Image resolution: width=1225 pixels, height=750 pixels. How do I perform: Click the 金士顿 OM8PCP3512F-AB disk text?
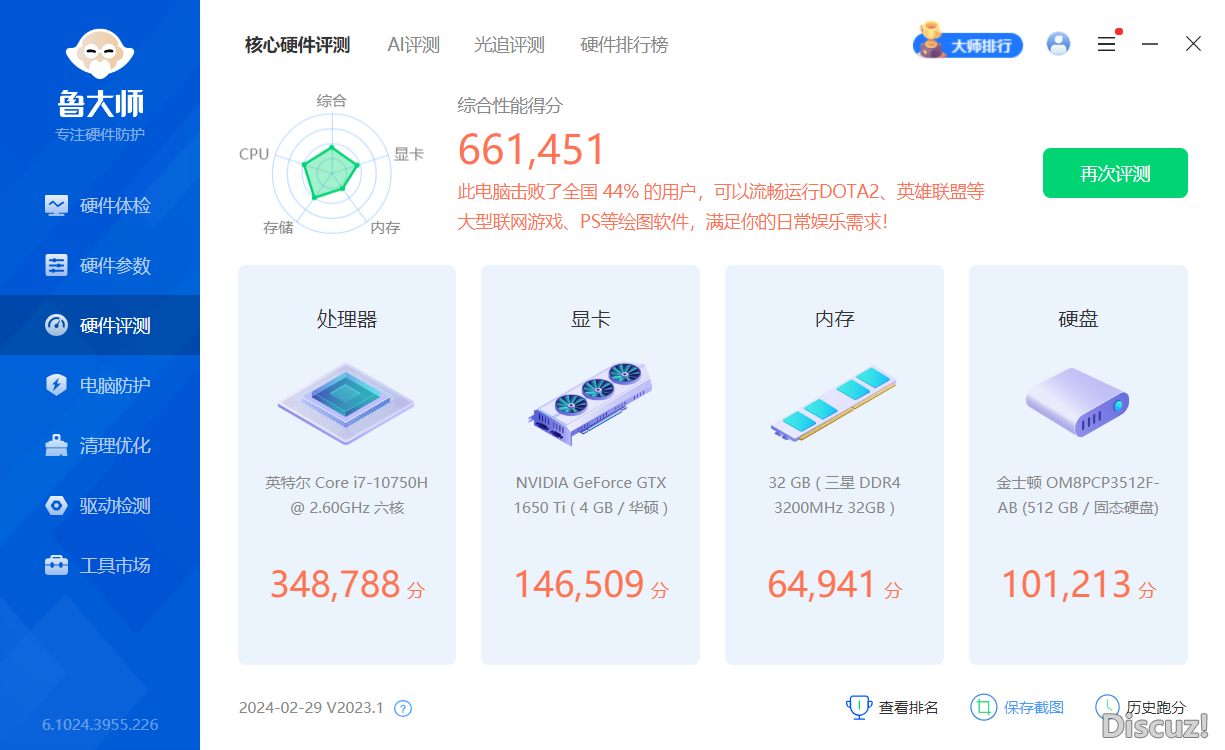pyautogui.click(x=1078, y=495)
